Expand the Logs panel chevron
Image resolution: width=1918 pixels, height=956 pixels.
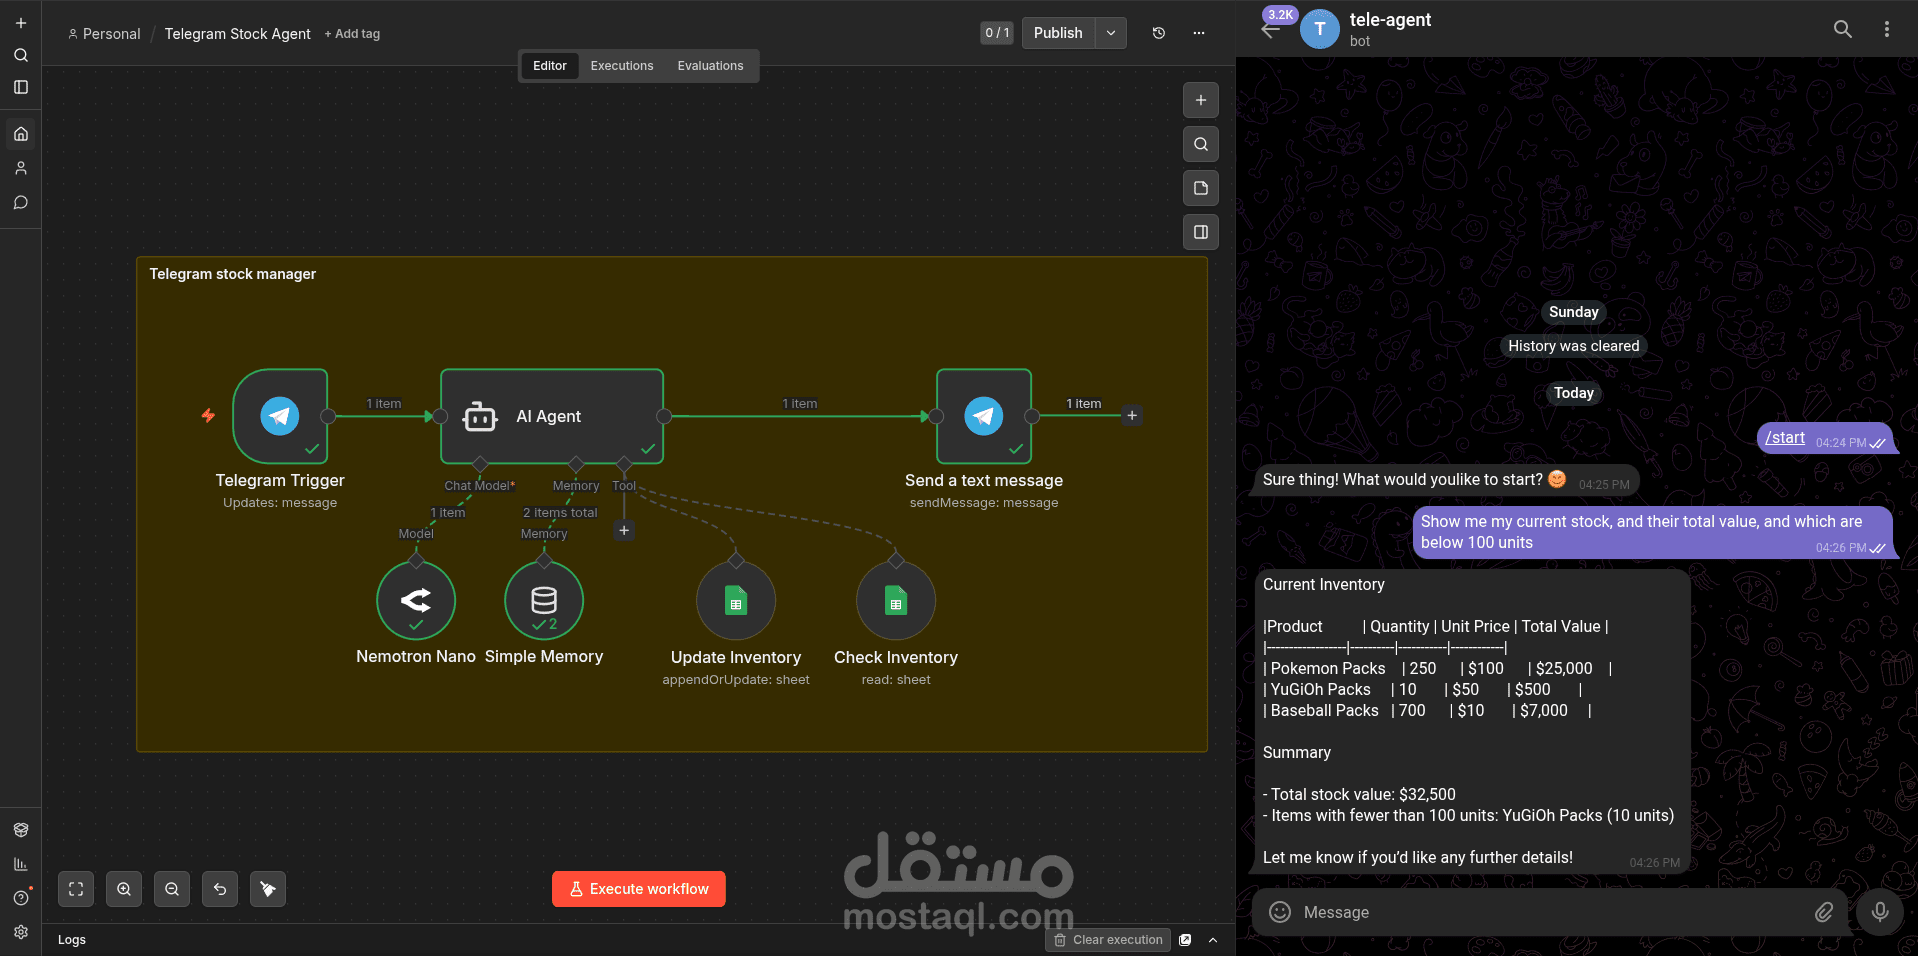pyautogui.click(x=1213, y=940)
